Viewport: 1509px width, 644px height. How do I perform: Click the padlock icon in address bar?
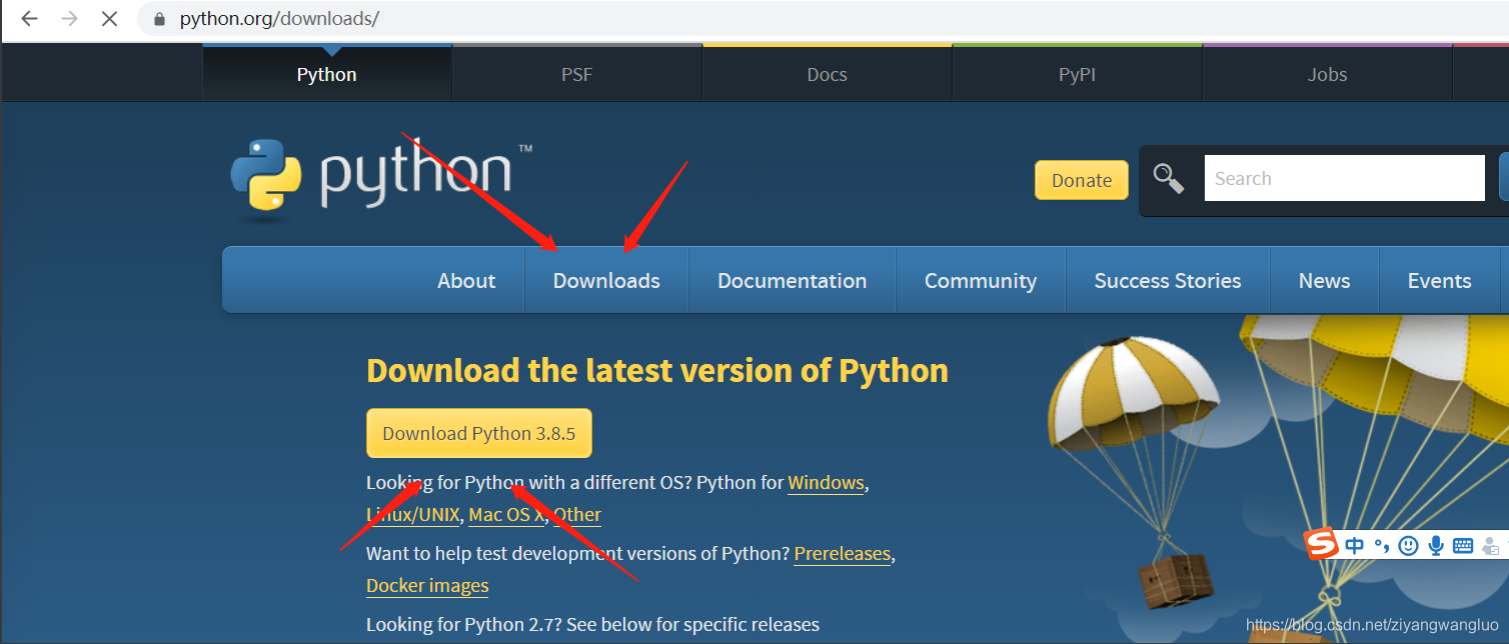coord(159,19)
